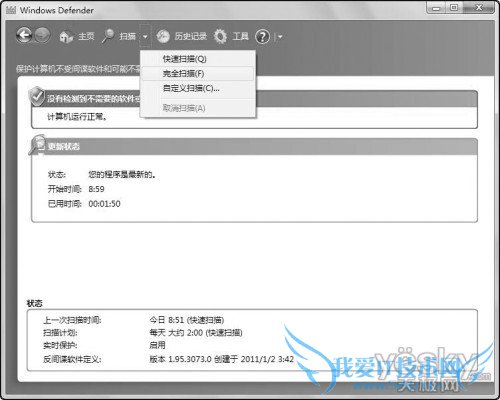Click the elapsed time value 00:01:50

(x=104, y=204)
